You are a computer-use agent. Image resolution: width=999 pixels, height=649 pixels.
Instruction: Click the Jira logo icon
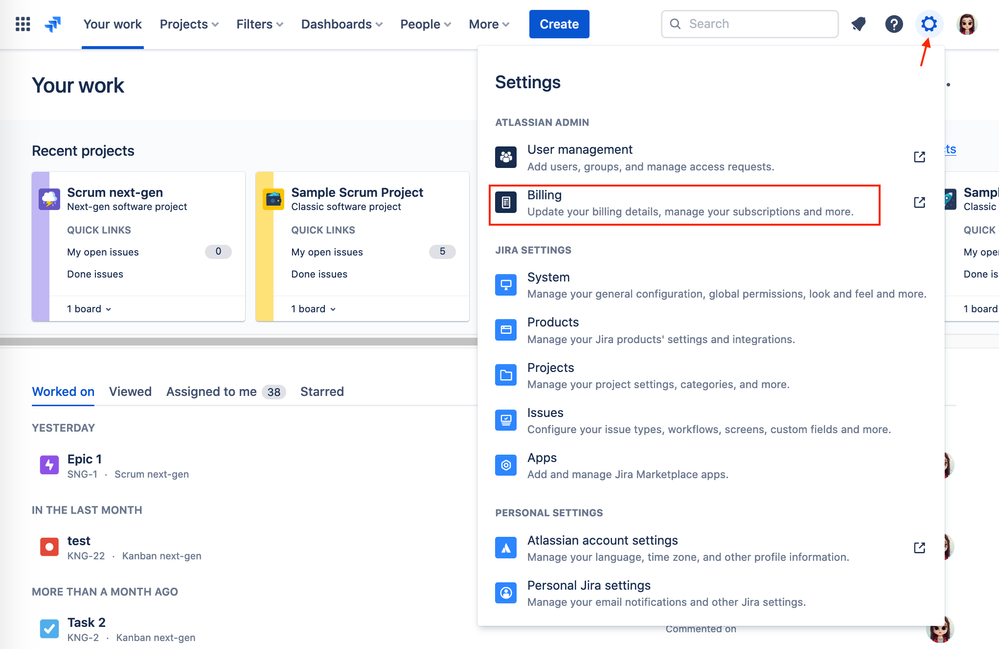click(x=53, y=24)
